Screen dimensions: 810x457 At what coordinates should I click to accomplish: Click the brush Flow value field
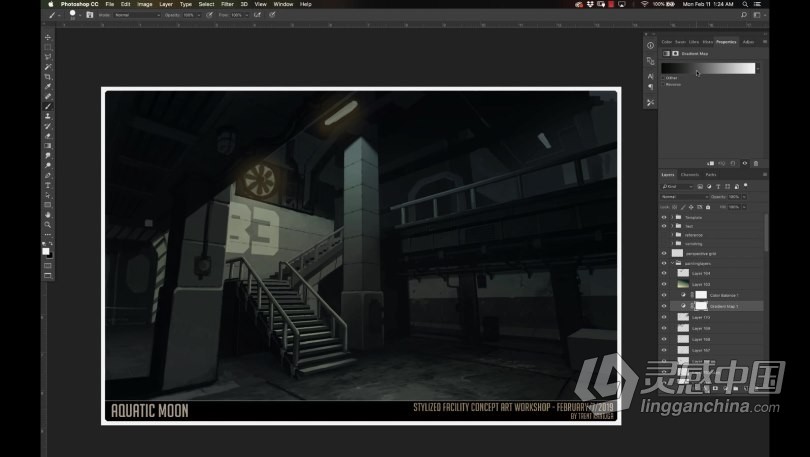(239, 15)
